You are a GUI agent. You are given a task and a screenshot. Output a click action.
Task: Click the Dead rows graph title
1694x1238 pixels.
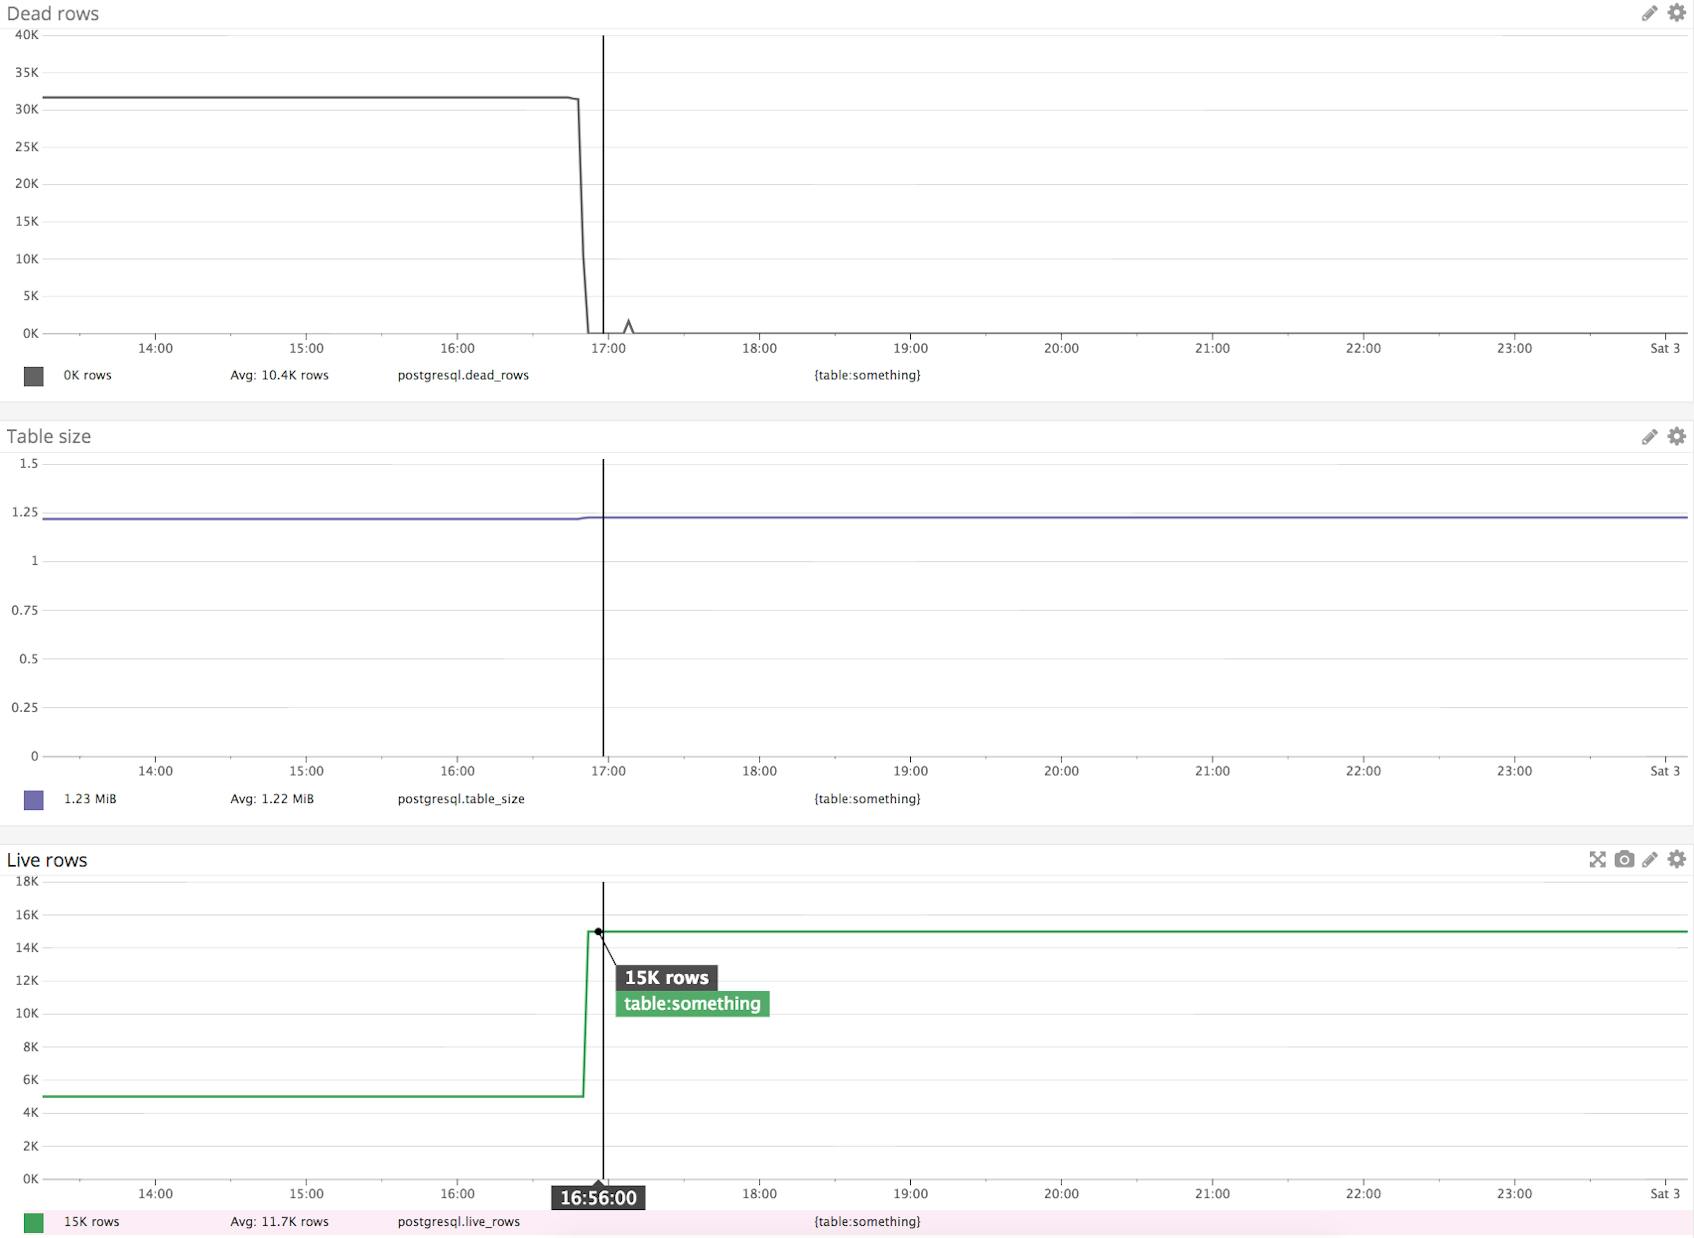(x=53, y=14)
